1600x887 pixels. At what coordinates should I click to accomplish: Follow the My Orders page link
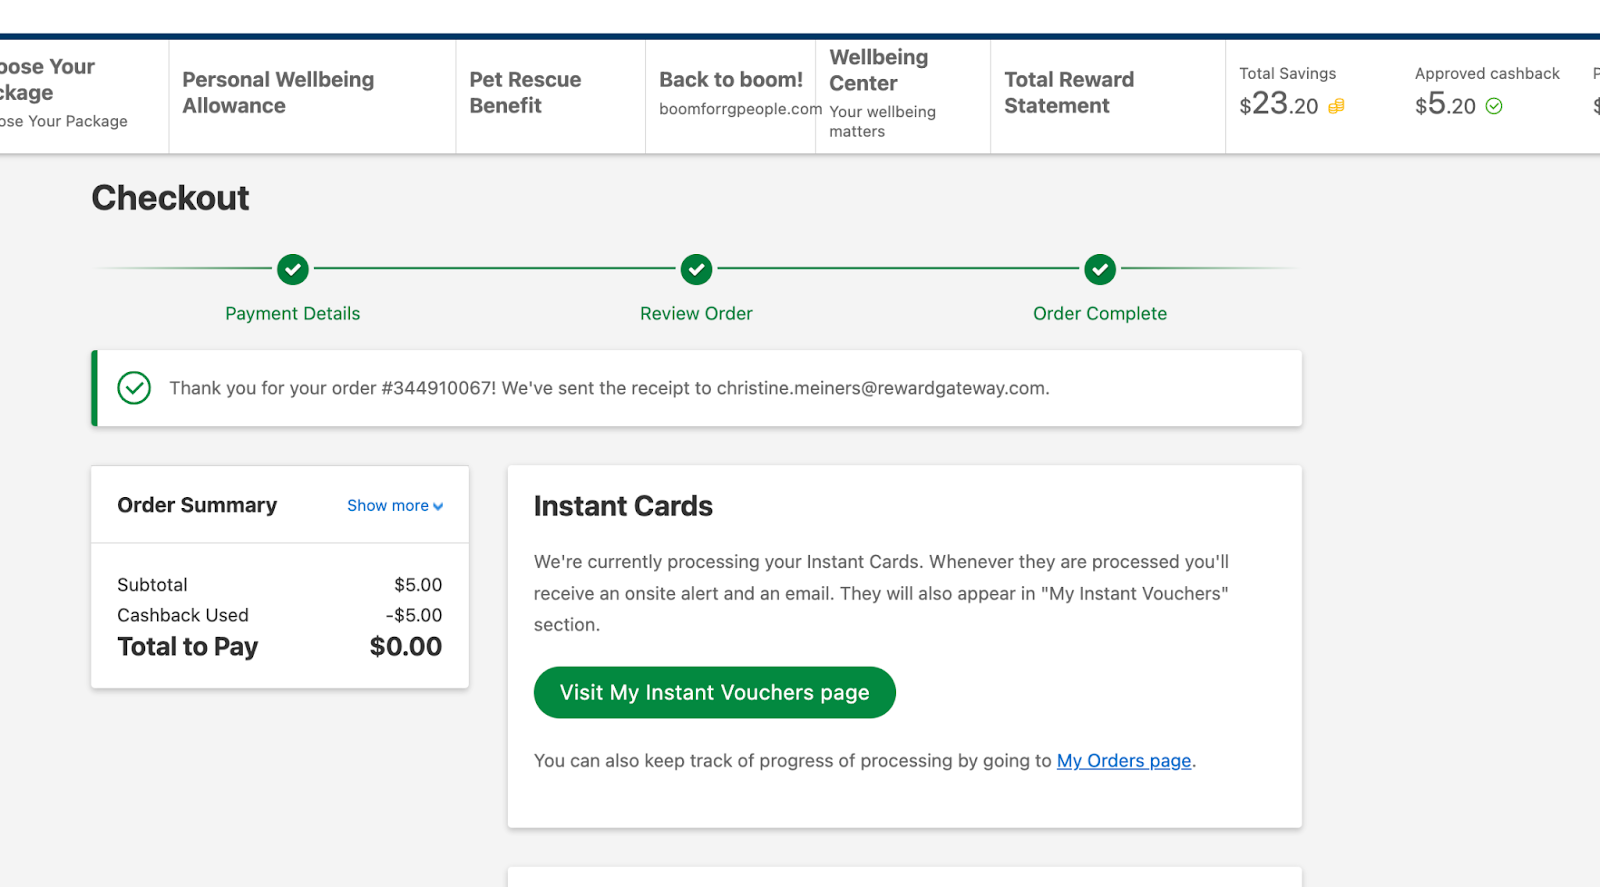pyautogui.click(x=1124, y=761)
